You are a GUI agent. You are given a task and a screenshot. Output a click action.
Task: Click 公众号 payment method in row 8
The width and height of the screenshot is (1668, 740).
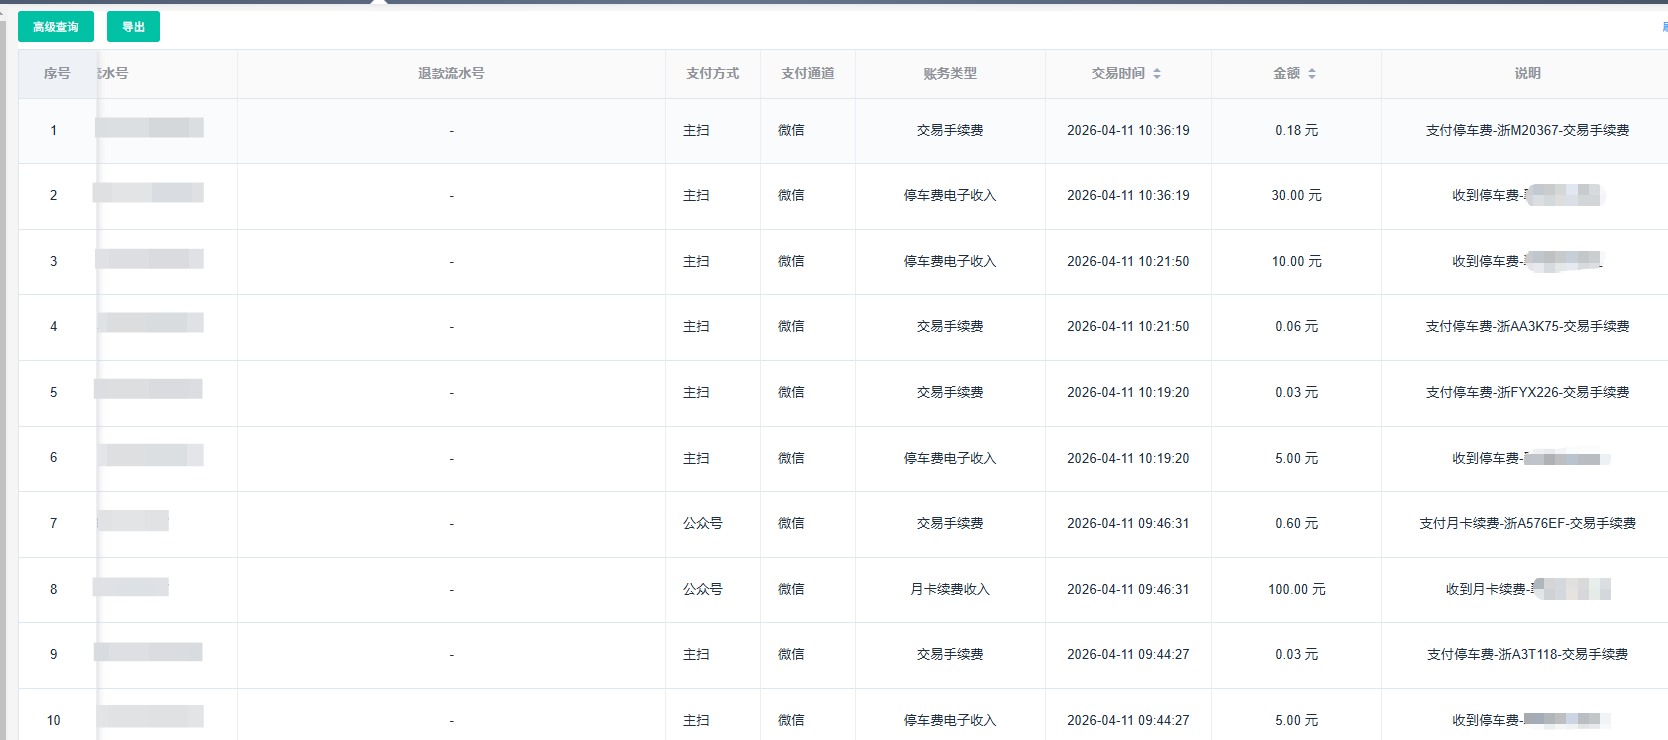tap(703, 589)
